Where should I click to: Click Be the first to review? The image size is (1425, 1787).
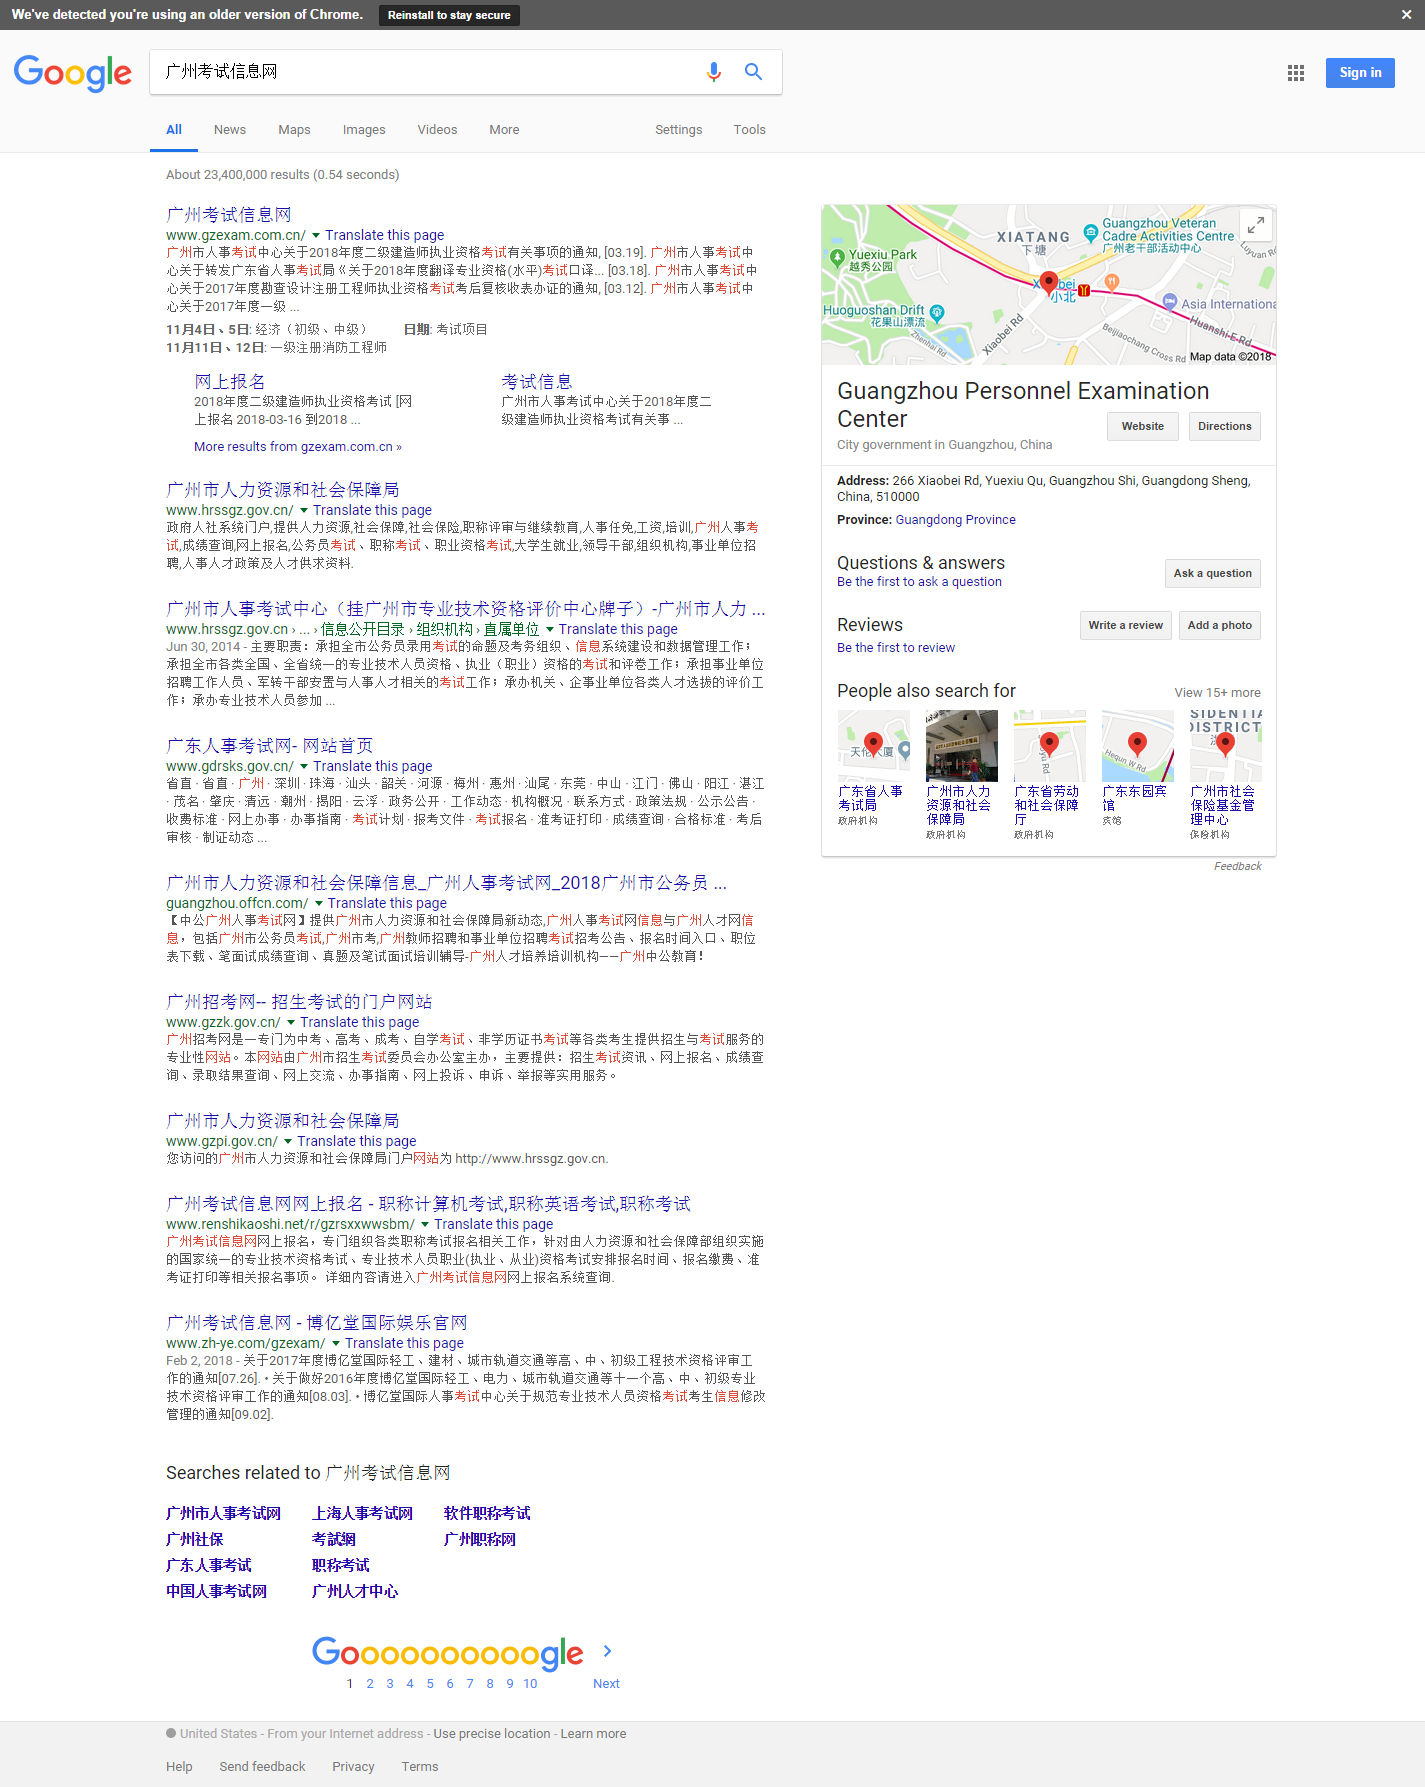[x=896, y=648]
